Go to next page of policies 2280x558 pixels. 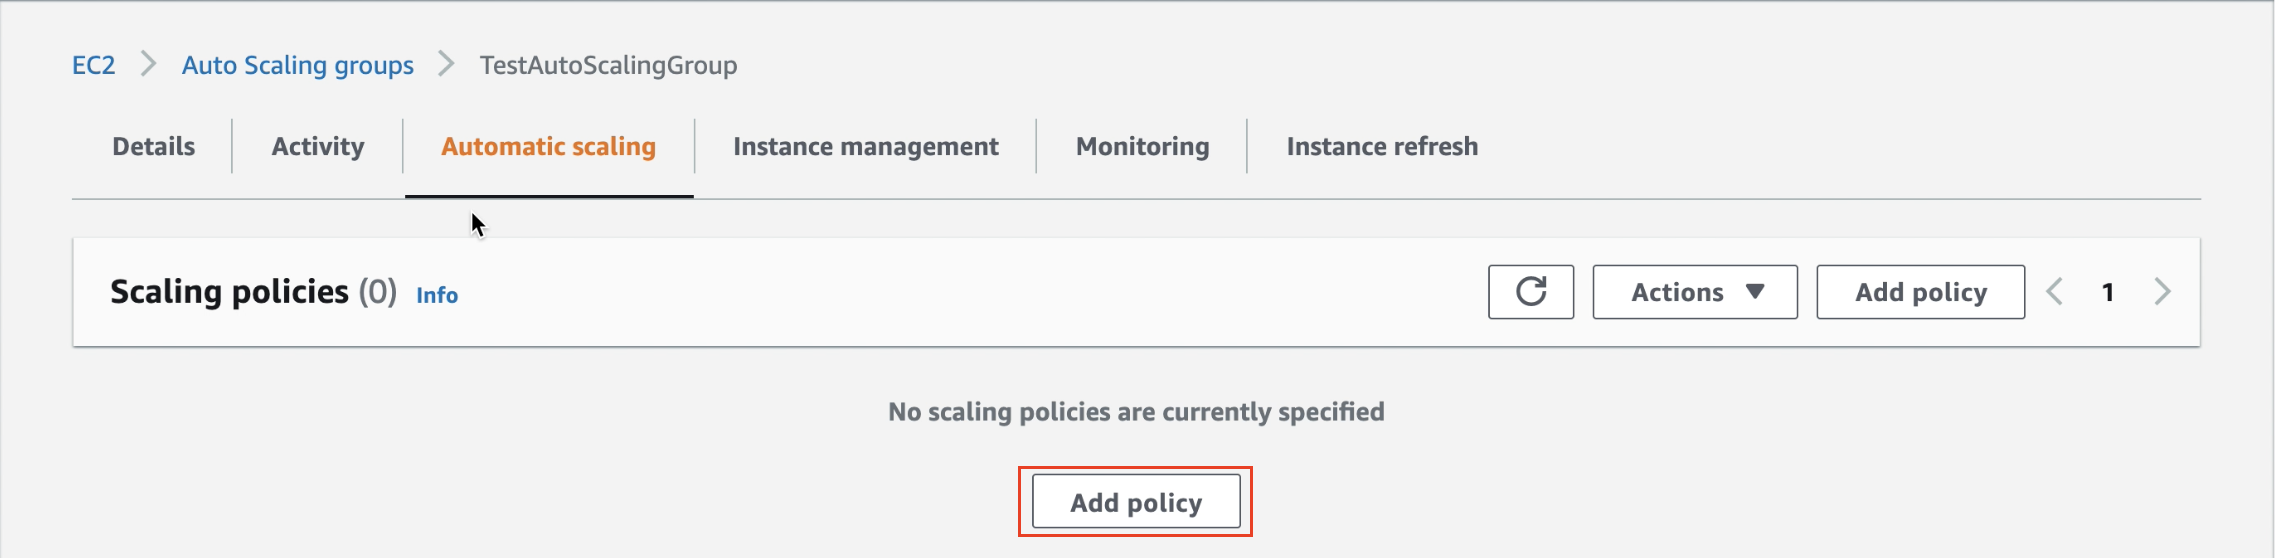point(2162,292)
